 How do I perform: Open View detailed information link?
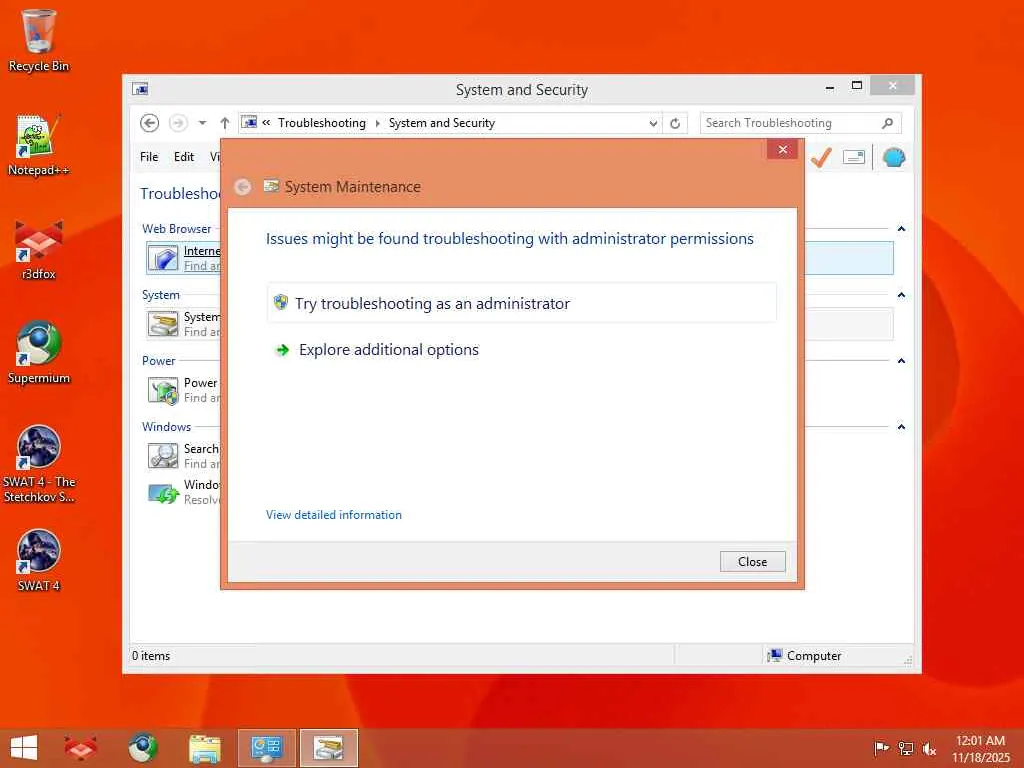tap(334, 515)
